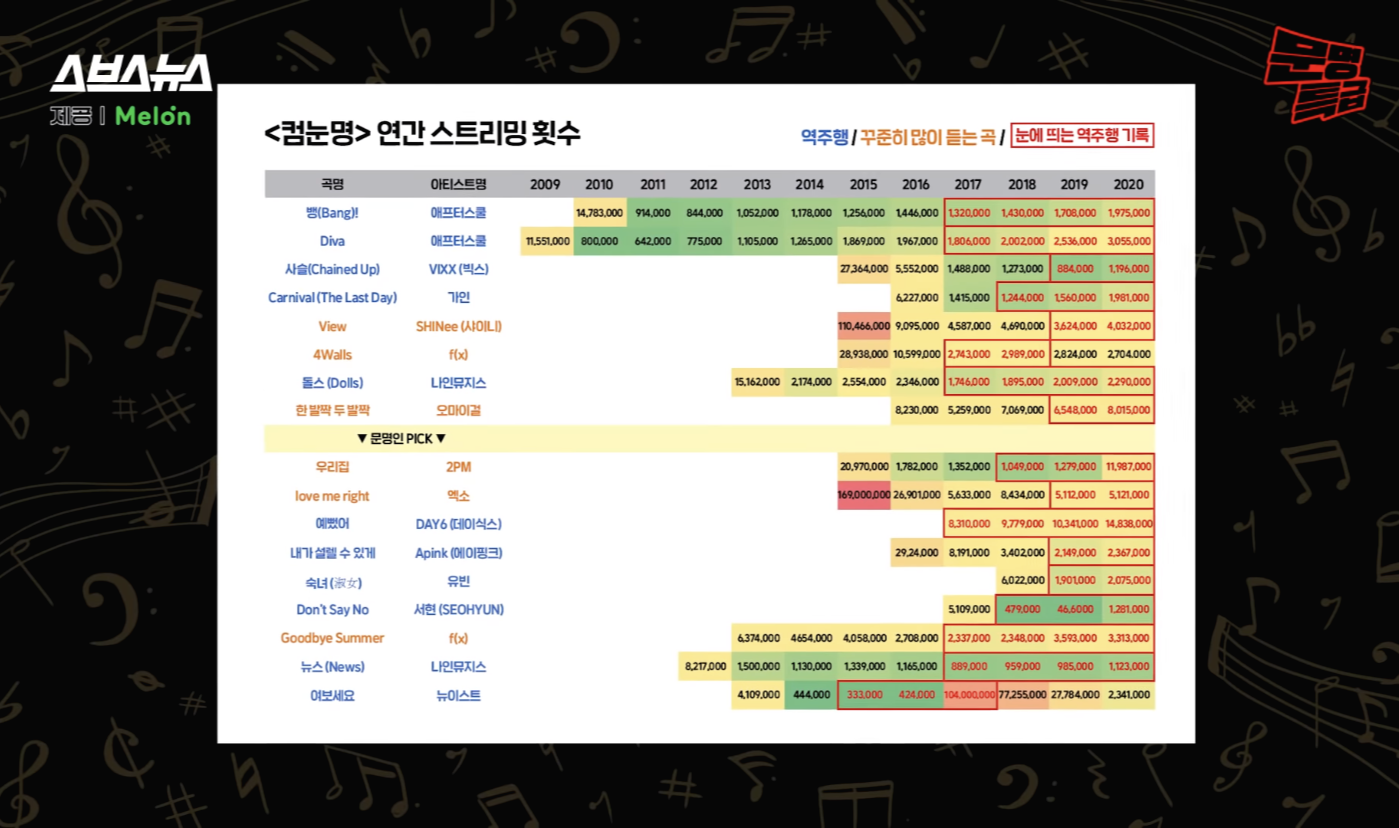This screenshot has height=828, width=1399.
Task: Select the 2020 year column header
Action: (x=1128, y=185)
